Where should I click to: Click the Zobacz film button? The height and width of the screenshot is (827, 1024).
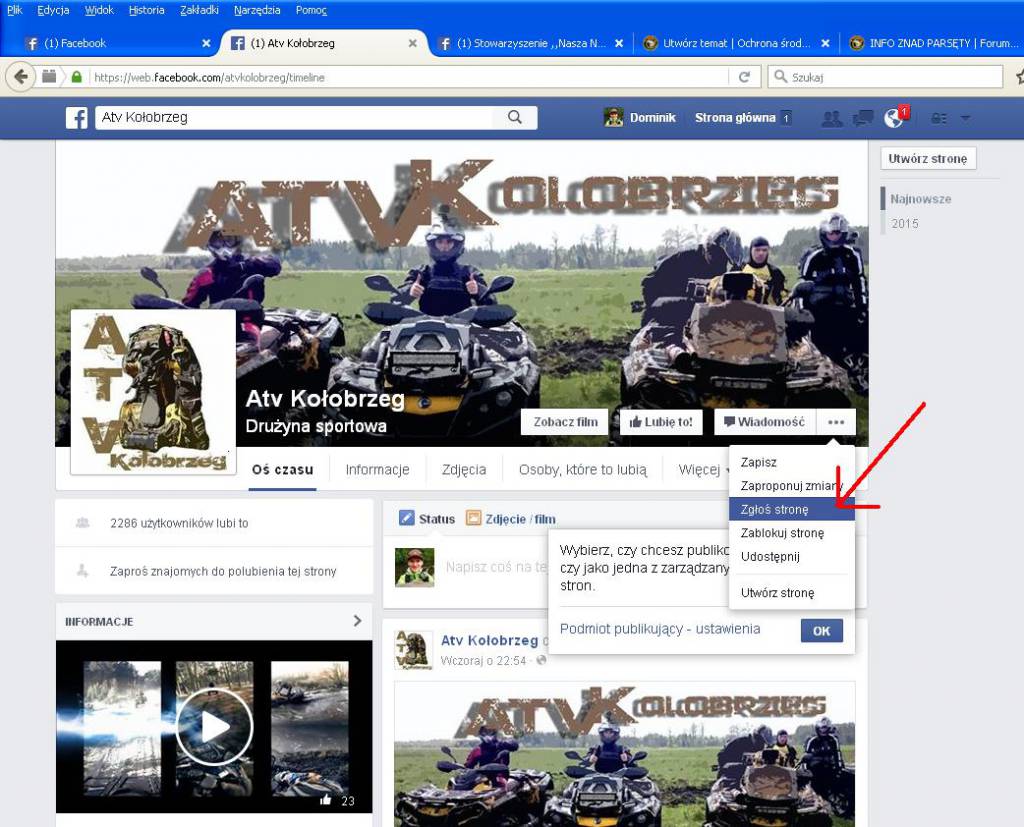tap(565, 422)
